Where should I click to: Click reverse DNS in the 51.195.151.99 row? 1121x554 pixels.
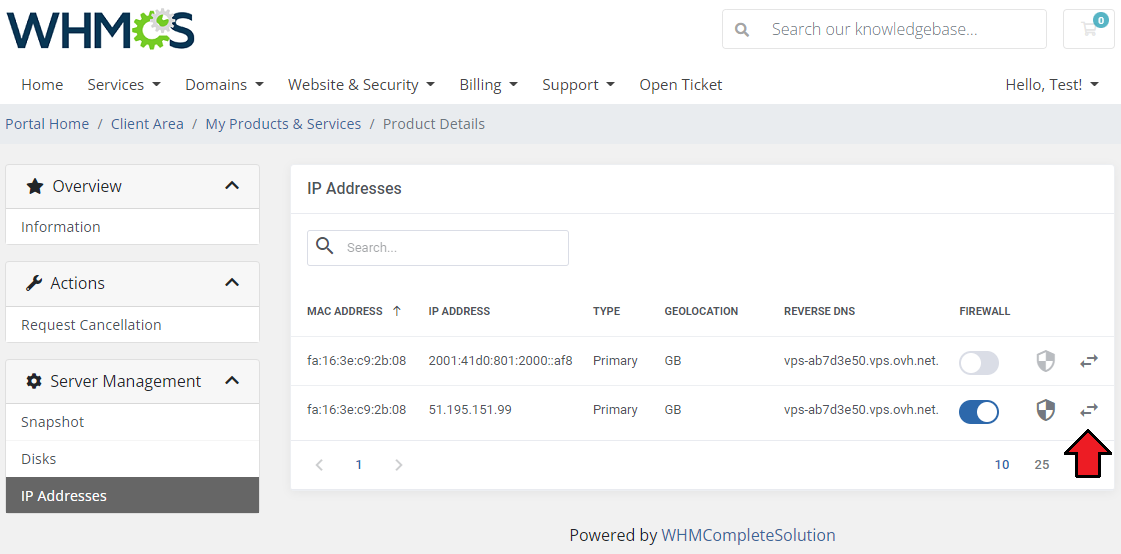tap(861, 410)
